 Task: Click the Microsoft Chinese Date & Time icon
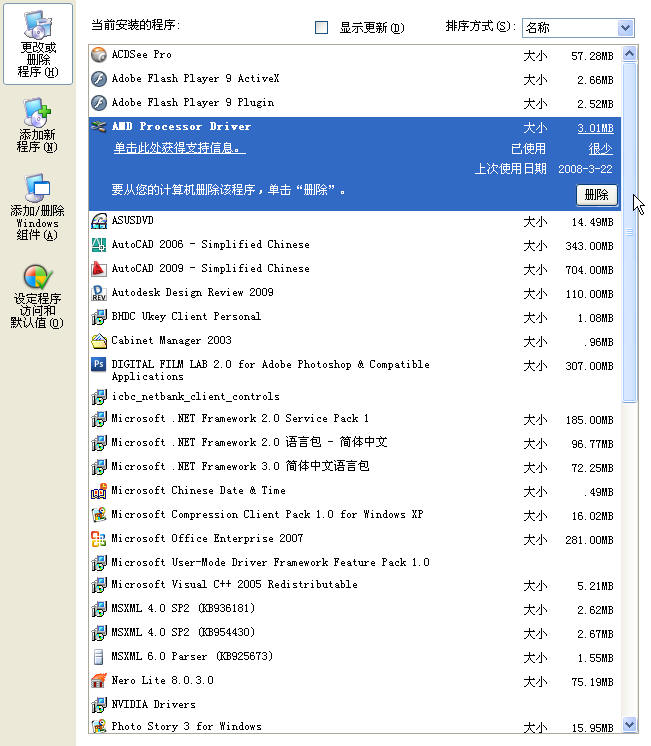(x=99, y=491)
